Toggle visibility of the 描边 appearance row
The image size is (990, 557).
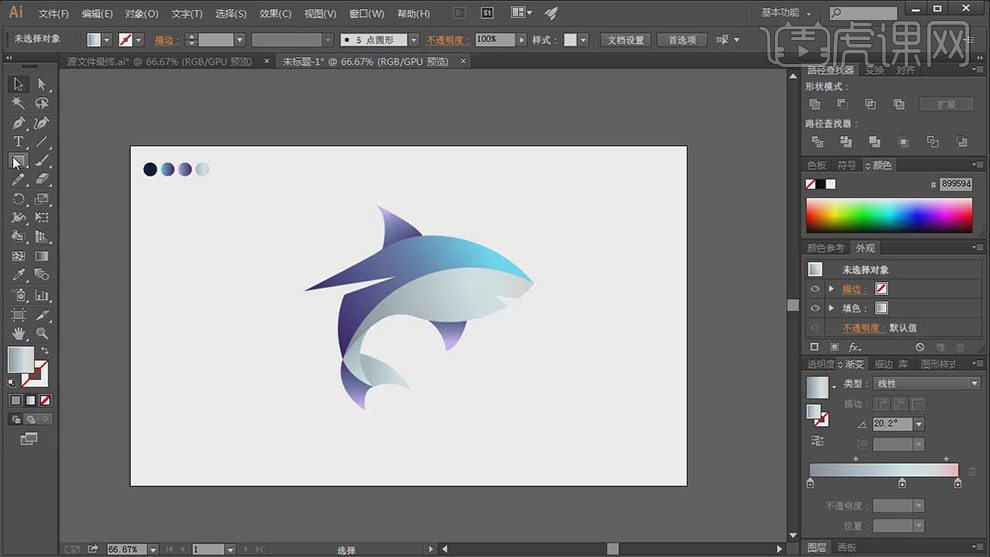(x=815, y=288)
